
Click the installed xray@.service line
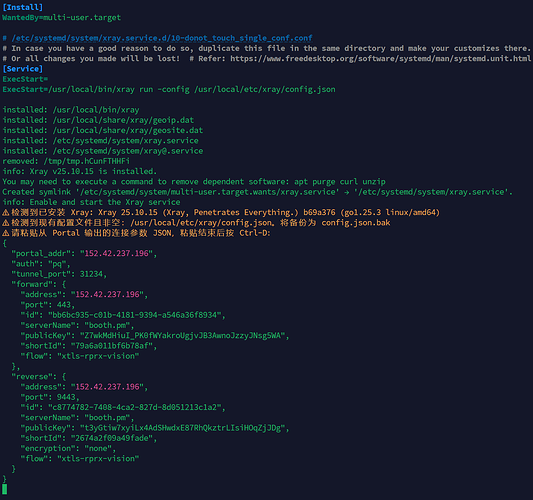point(103,151)
